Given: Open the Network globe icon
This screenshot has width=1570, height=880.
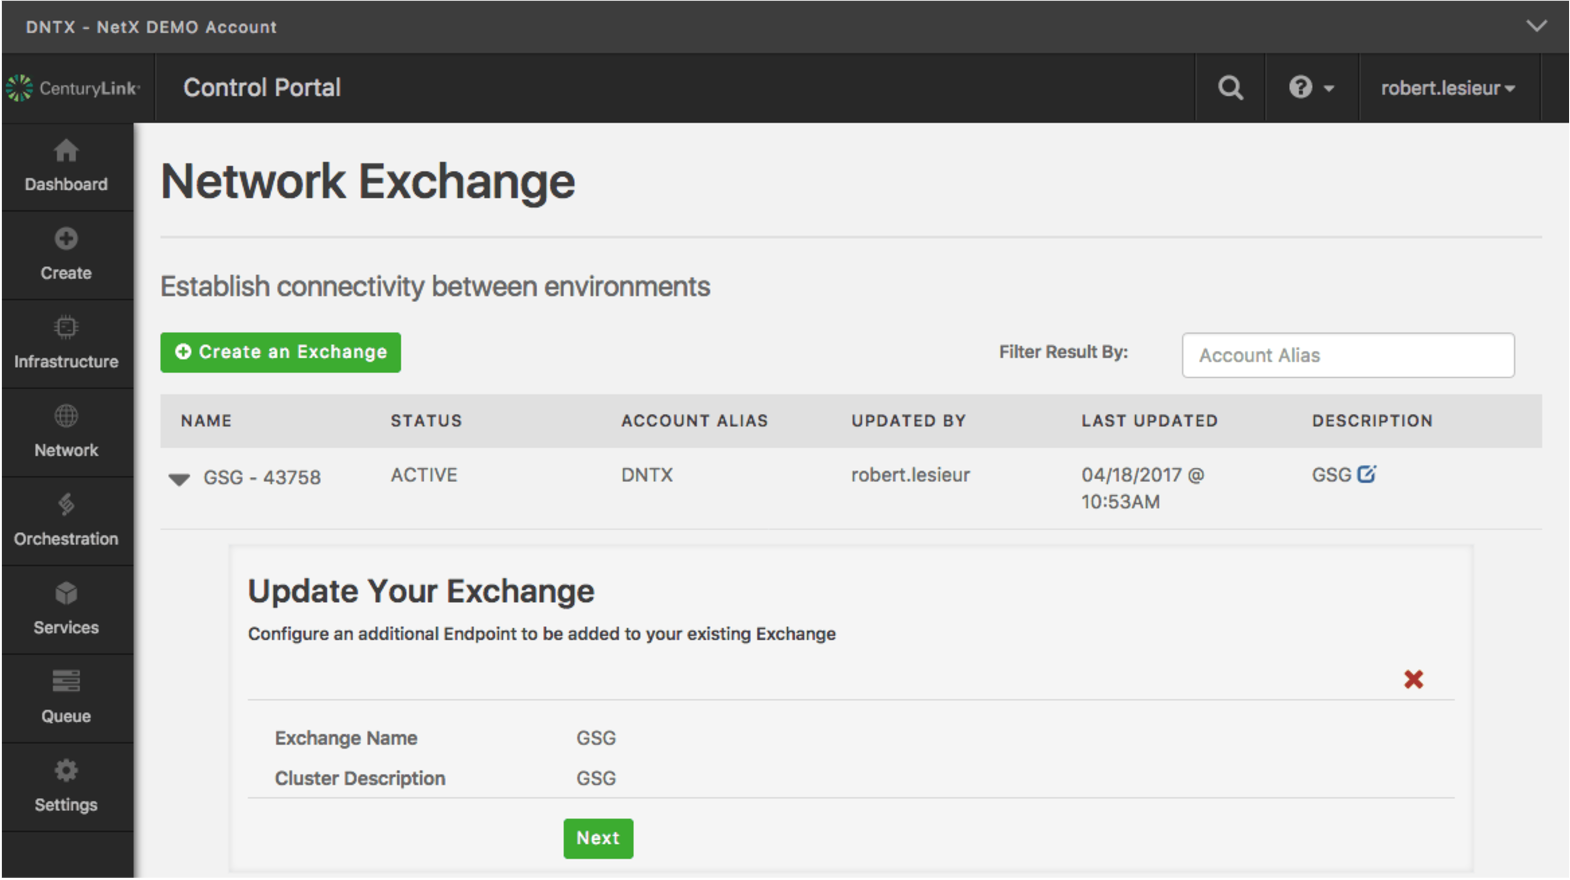Looking at the screenshot, I should [x=66, y=416].
